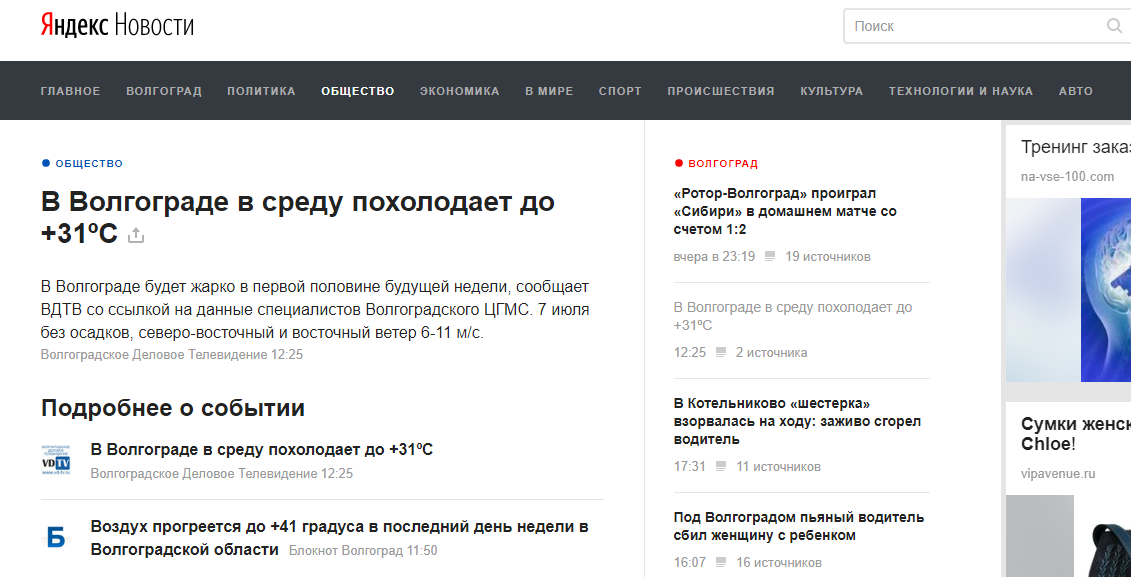Screen dimensions: 1131x577
Task: Click the 16:07 timestamp
Action: point(690,563)
